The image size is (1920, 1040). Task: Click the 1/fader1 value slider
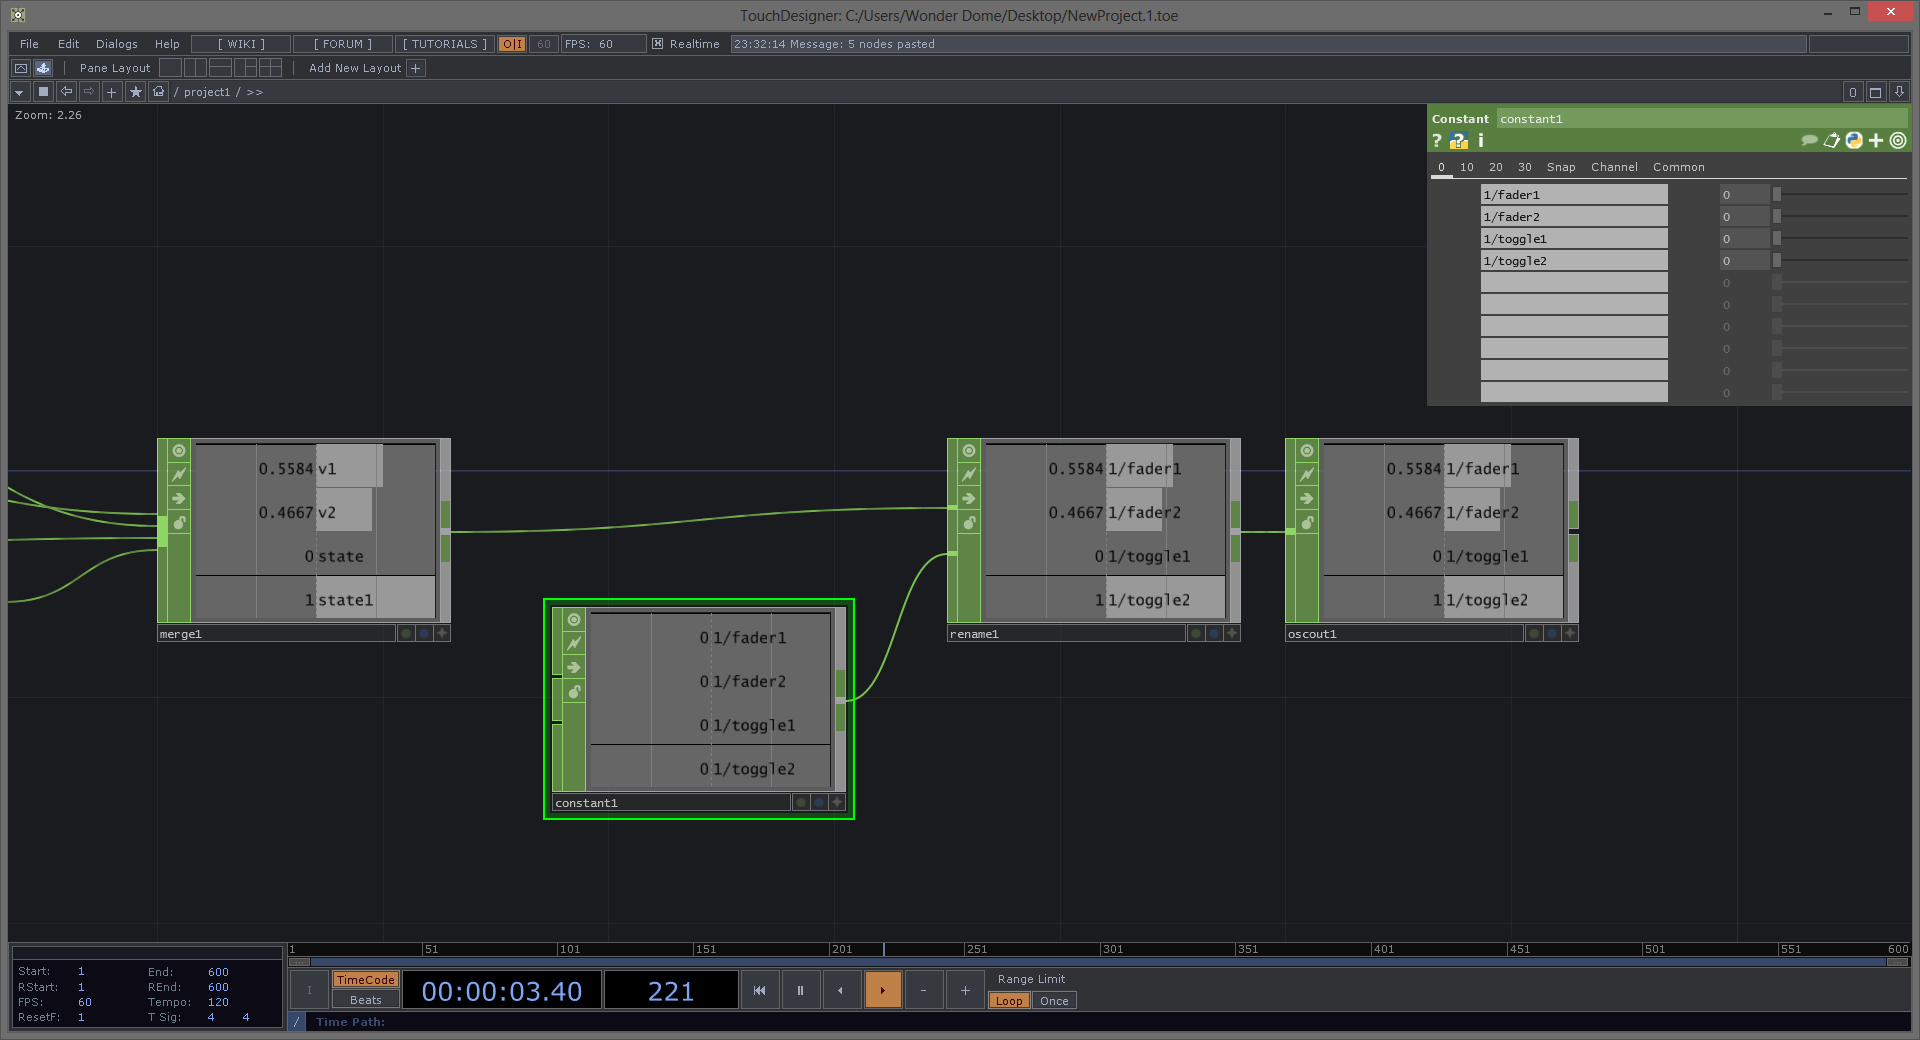click(1840, 195)
